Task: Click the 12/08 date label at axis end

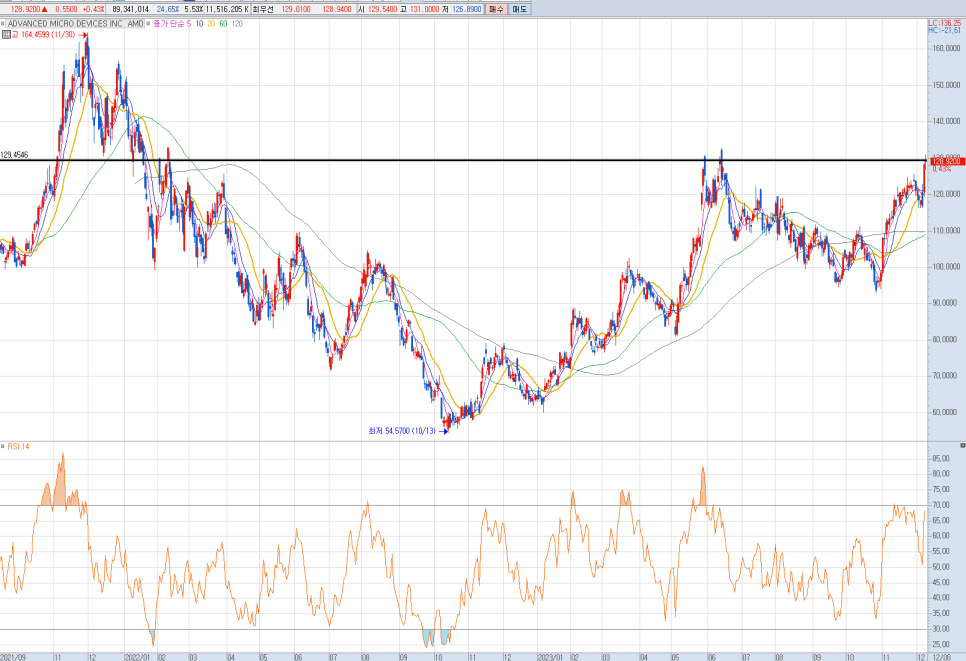Action: tap(940, 657)
